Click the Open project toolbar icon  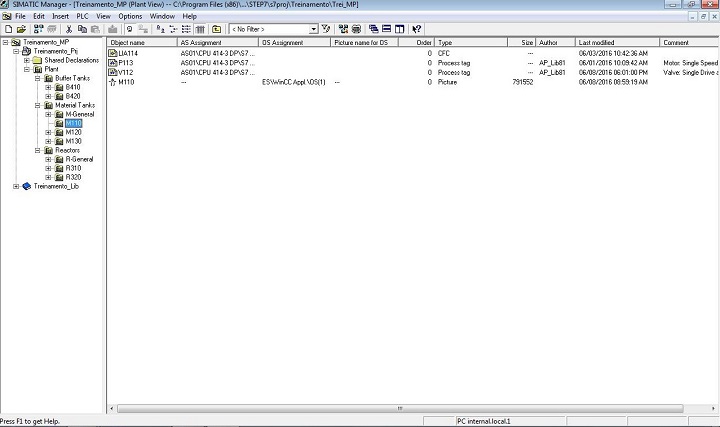[21, 29]
